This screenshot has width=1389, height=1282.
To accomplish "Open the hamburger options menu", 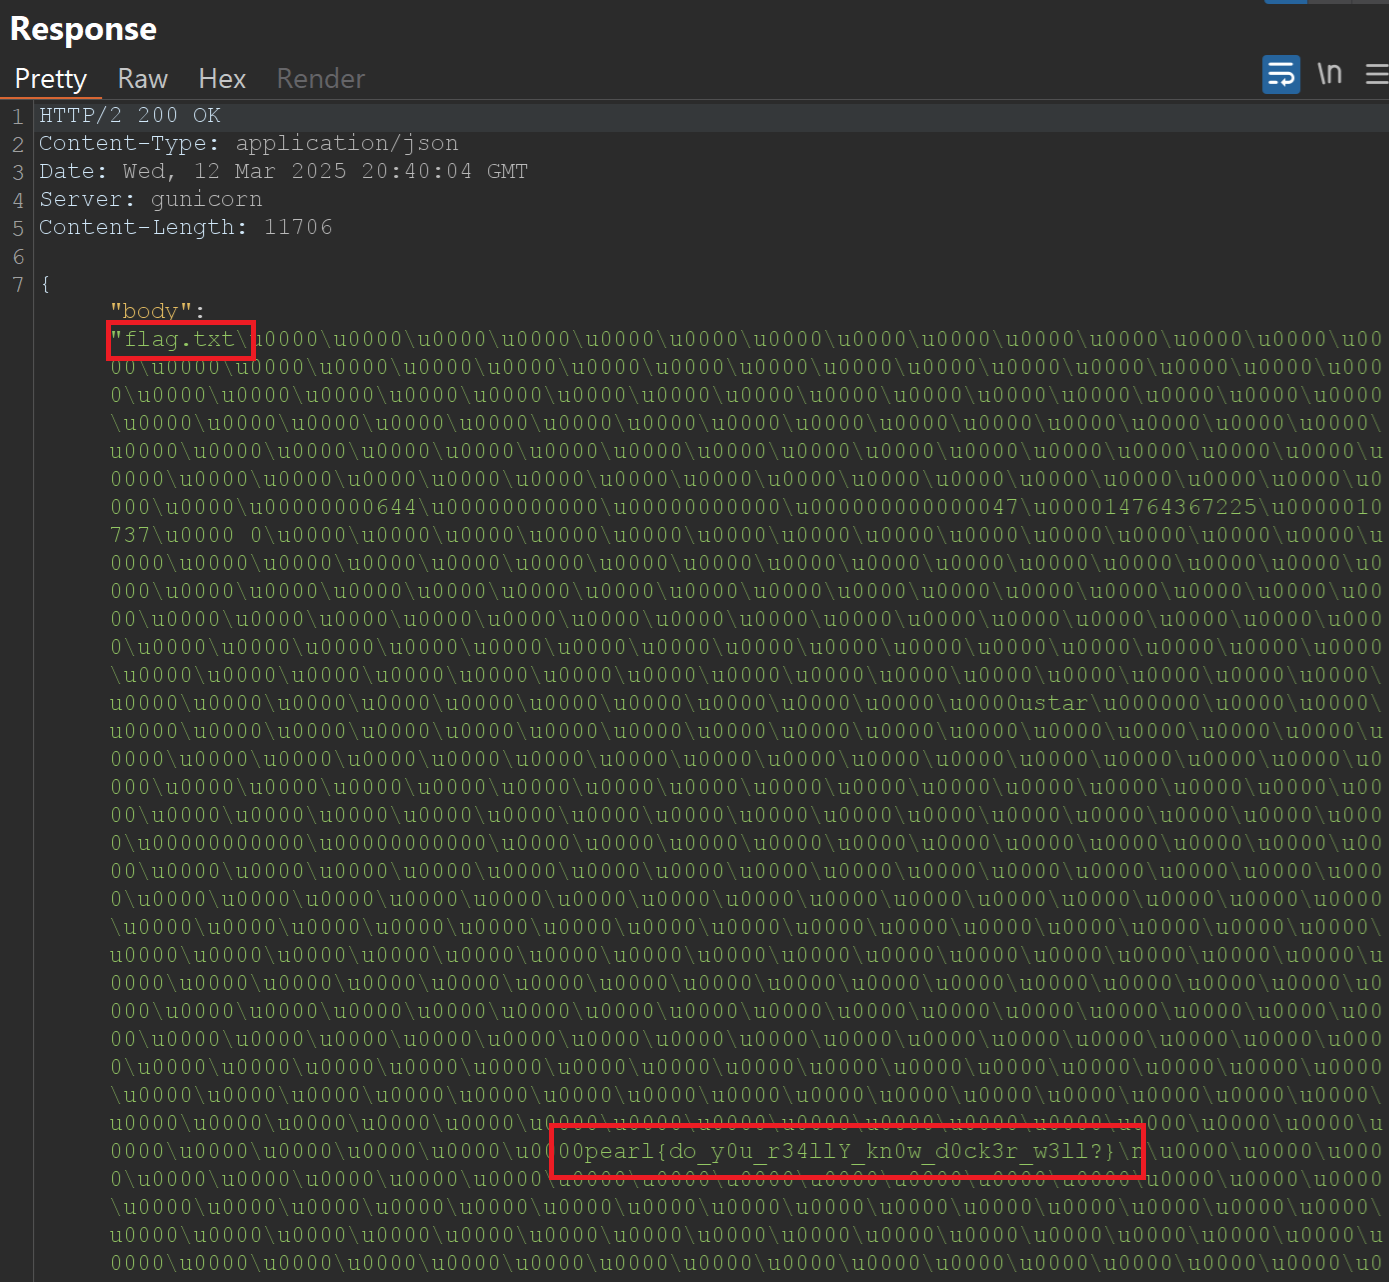I will pos(1376,75).
